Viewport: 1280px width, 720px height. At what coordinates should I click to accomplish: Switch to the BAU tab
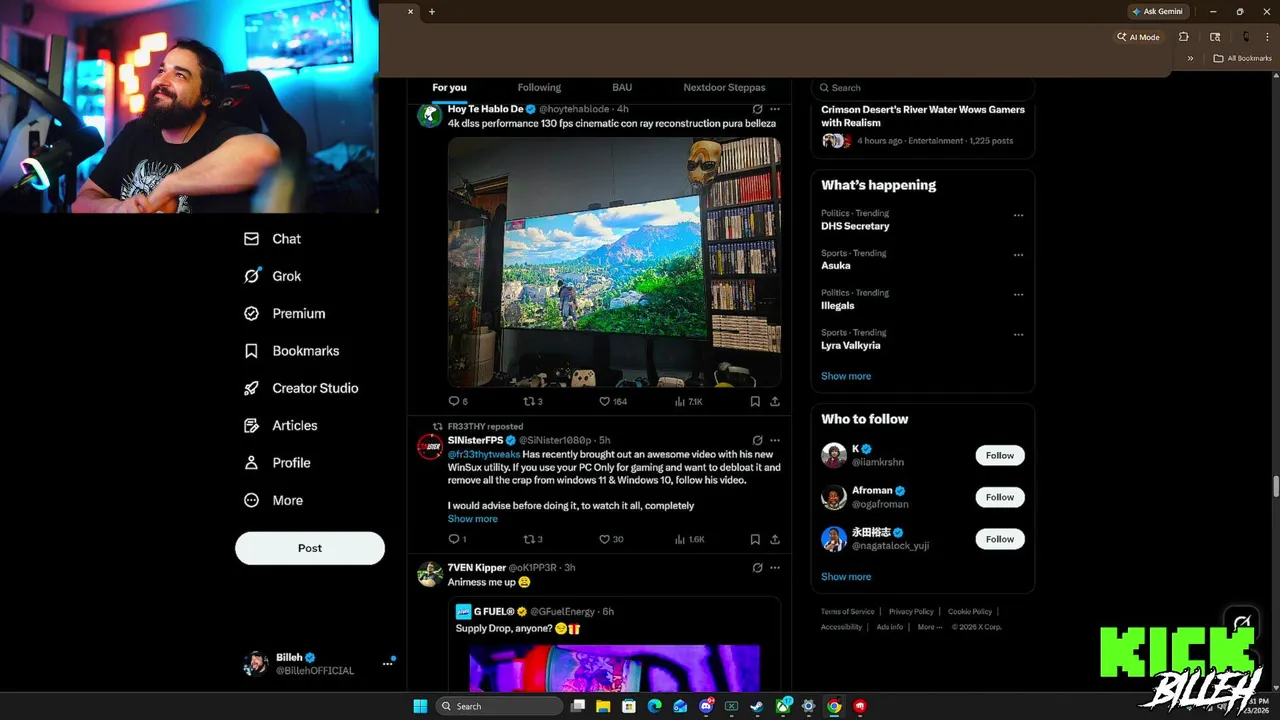tap(622, 88)
